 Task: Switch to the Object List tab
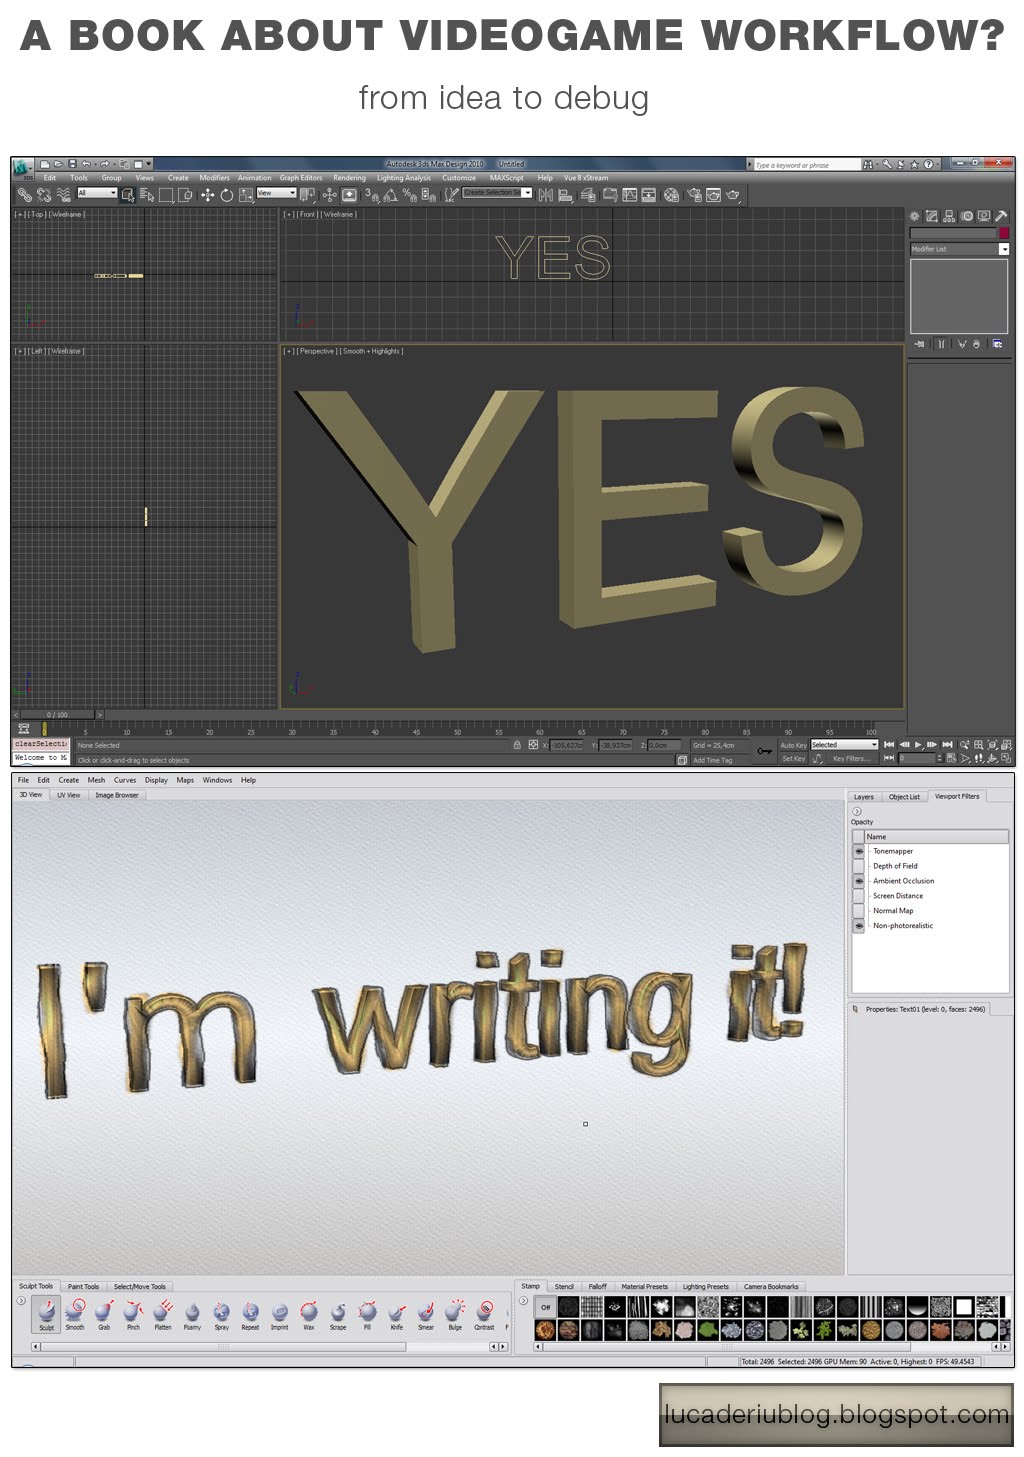(x=904, y=797)
